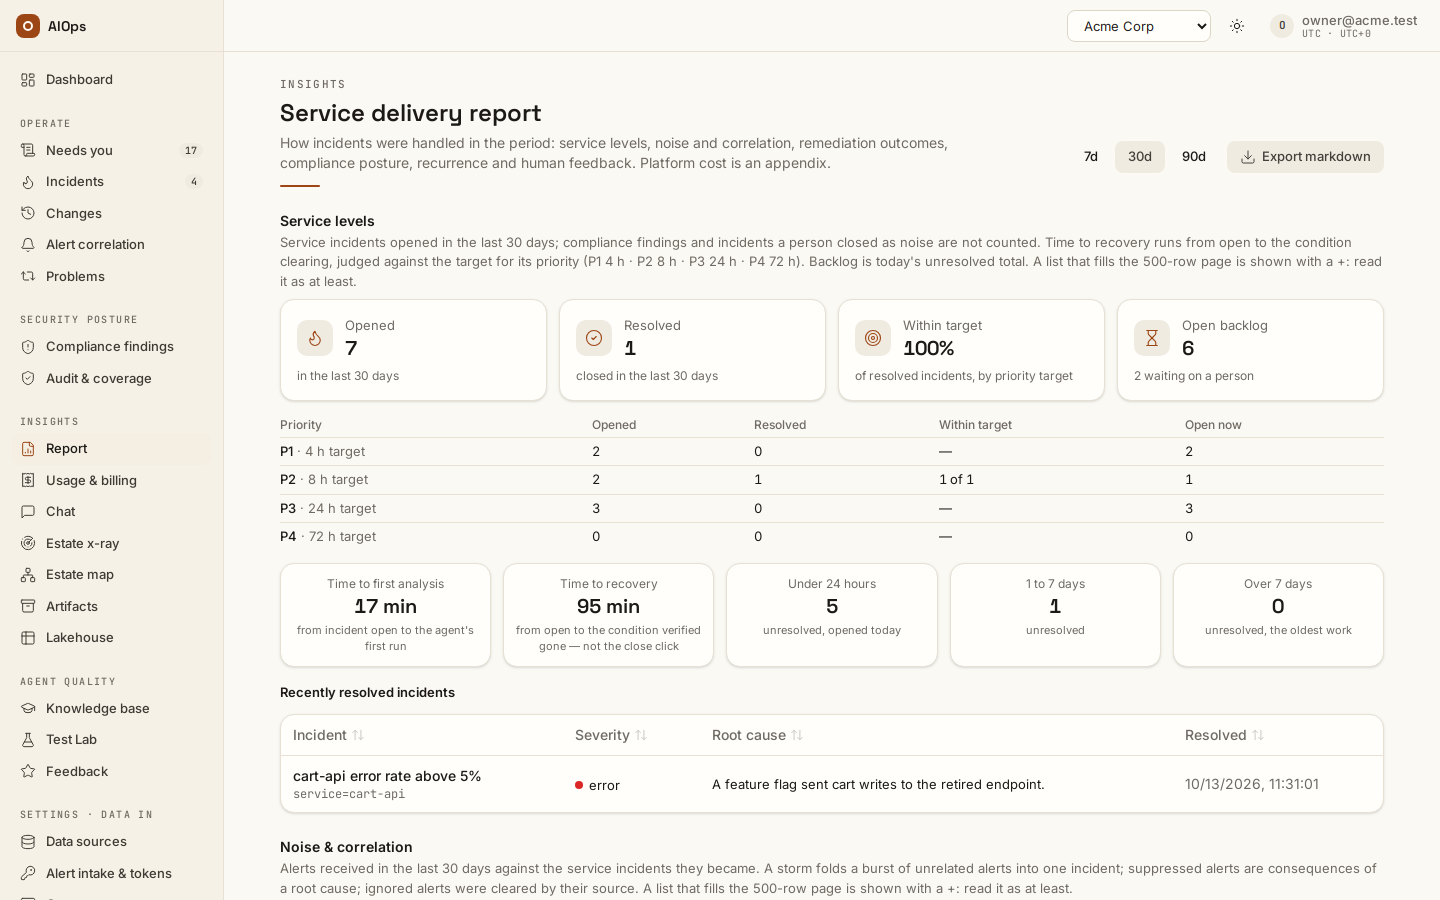Sort table by Resolved column

pyautogui.click(x=1224, y=736)
